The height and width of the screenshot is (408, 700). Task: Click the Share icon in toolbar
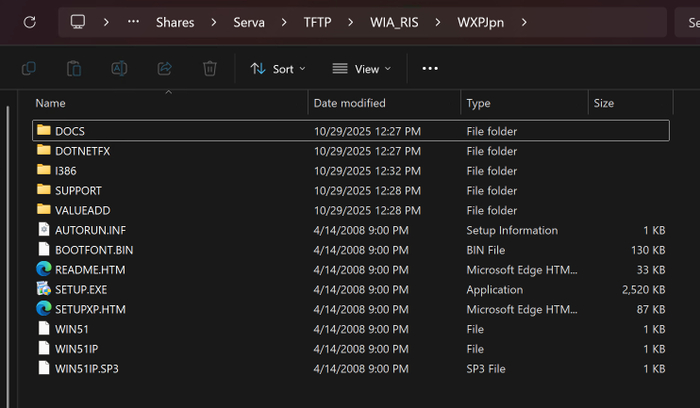pos(164,68)
